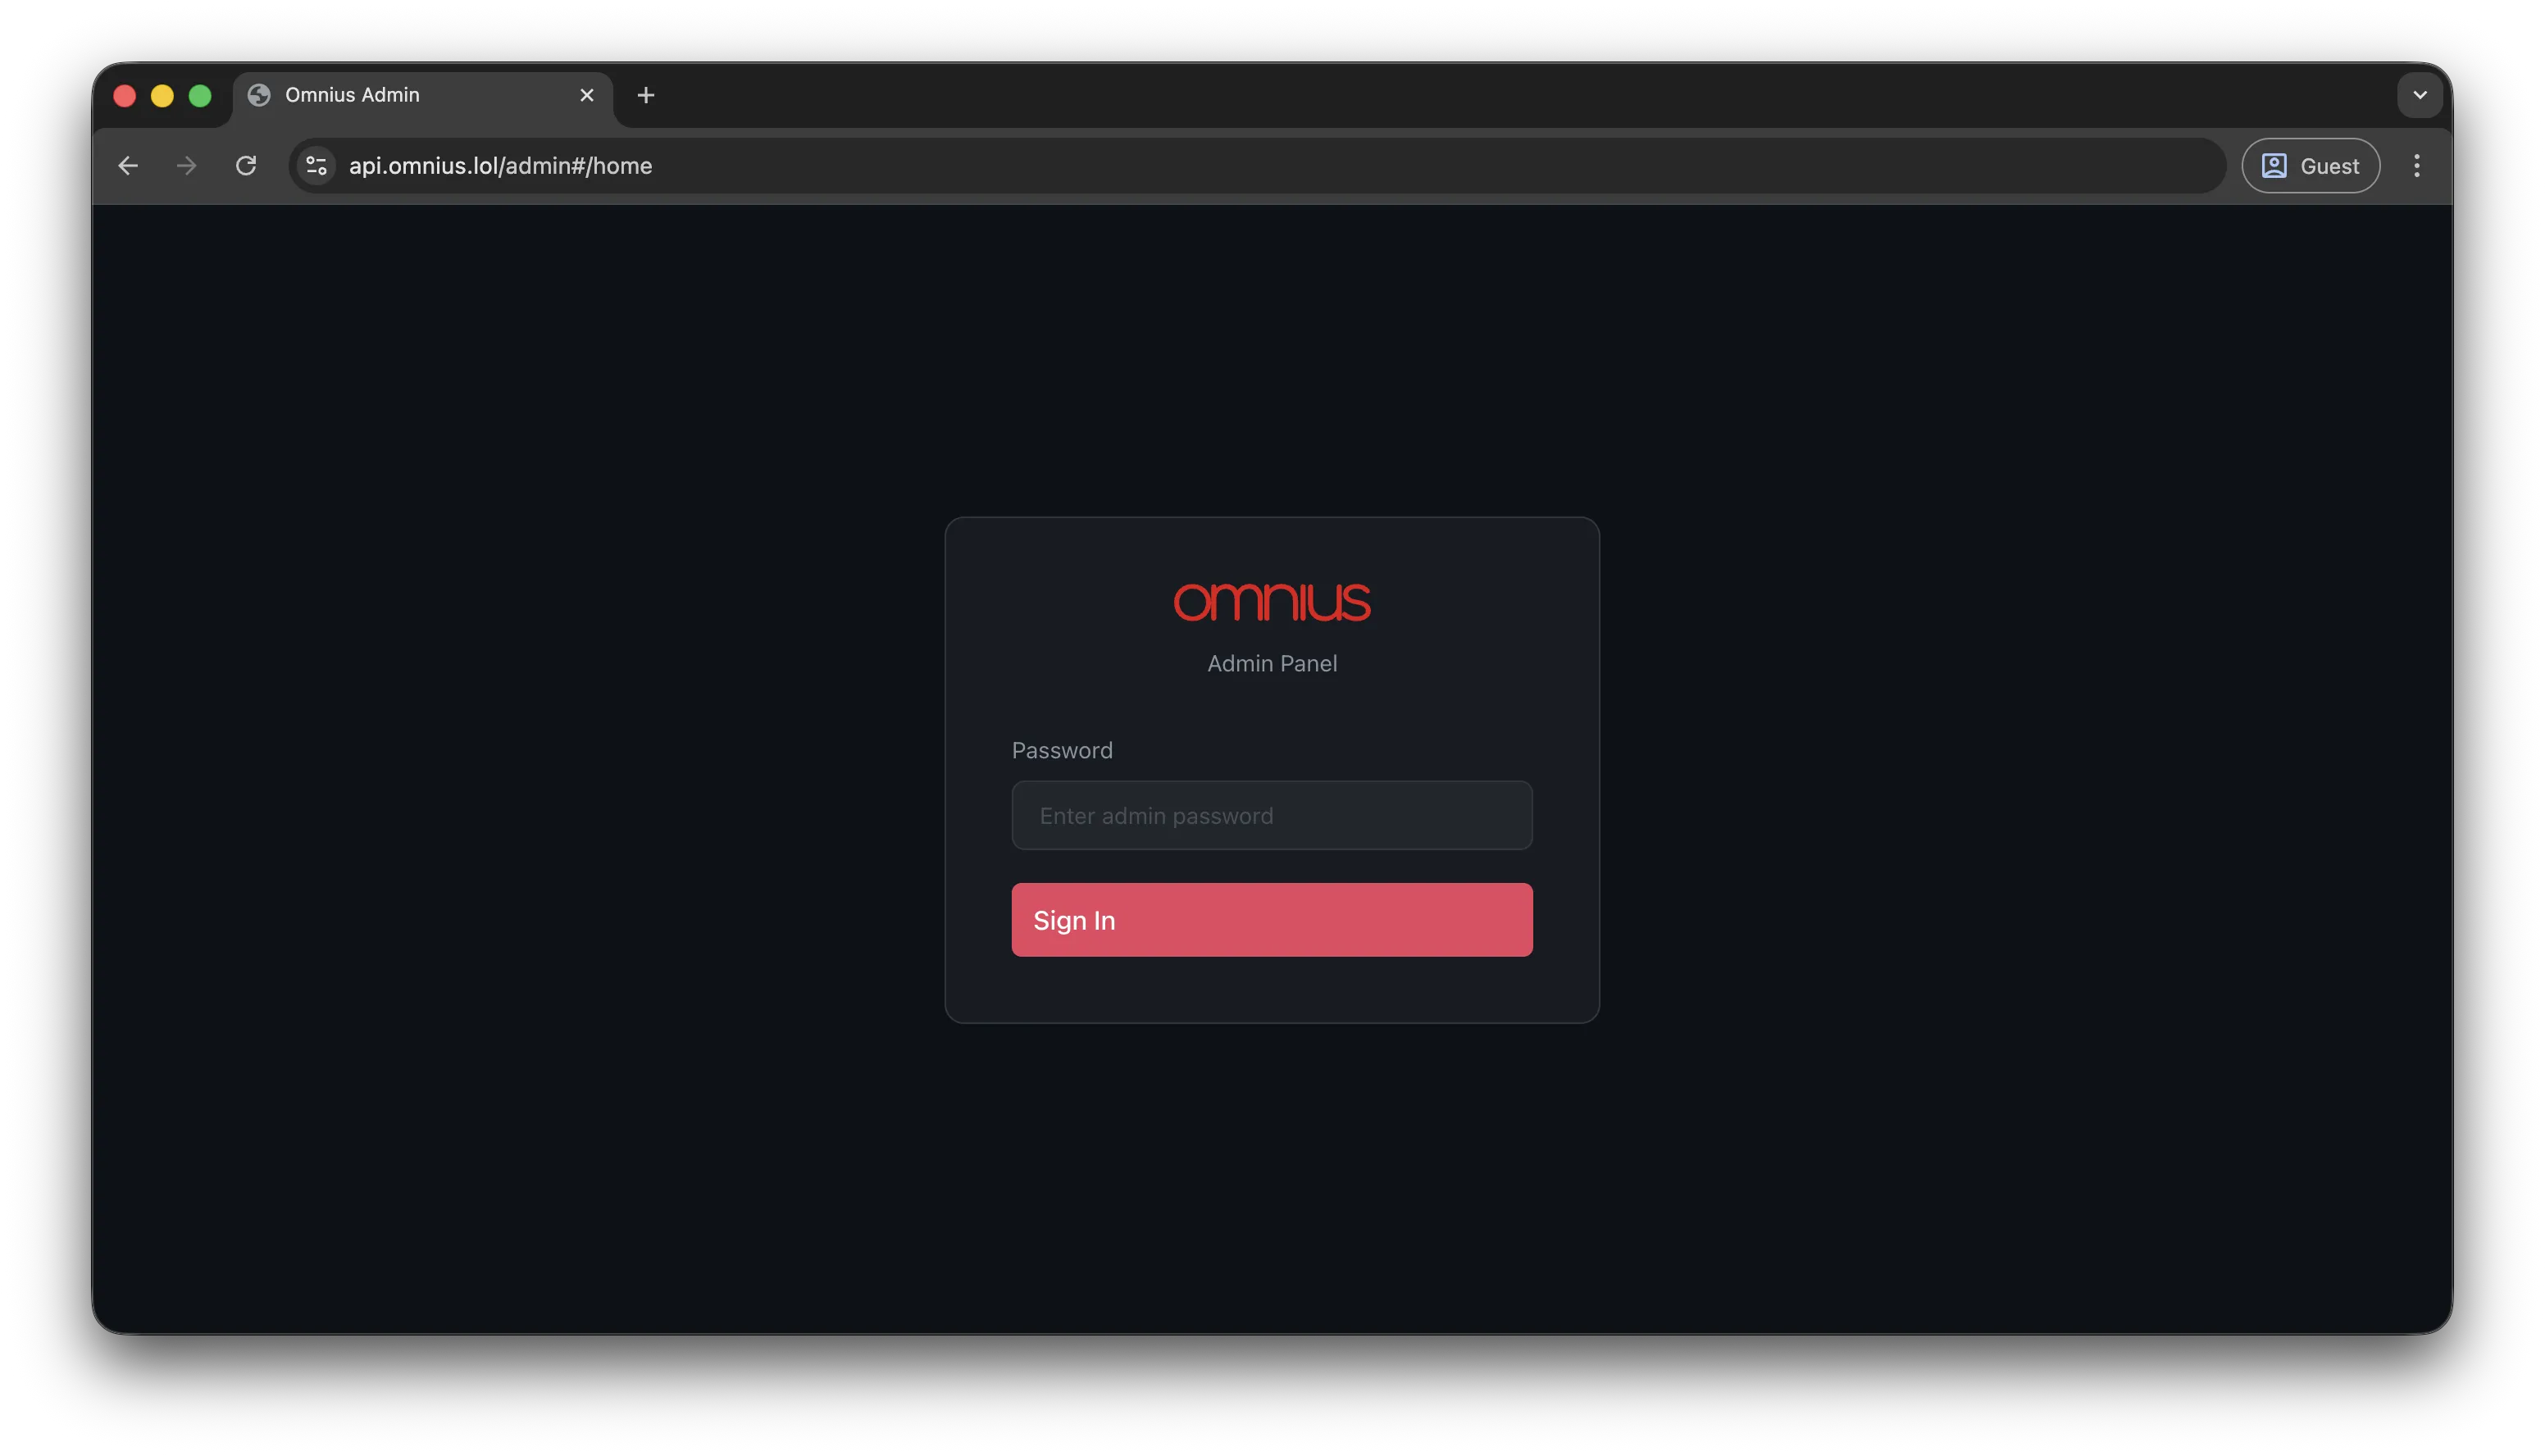Image resolution: width=2545 pixels, height=1456 pixels.
Task: Click inside the admin password field
Action: tap(1271, 815)
